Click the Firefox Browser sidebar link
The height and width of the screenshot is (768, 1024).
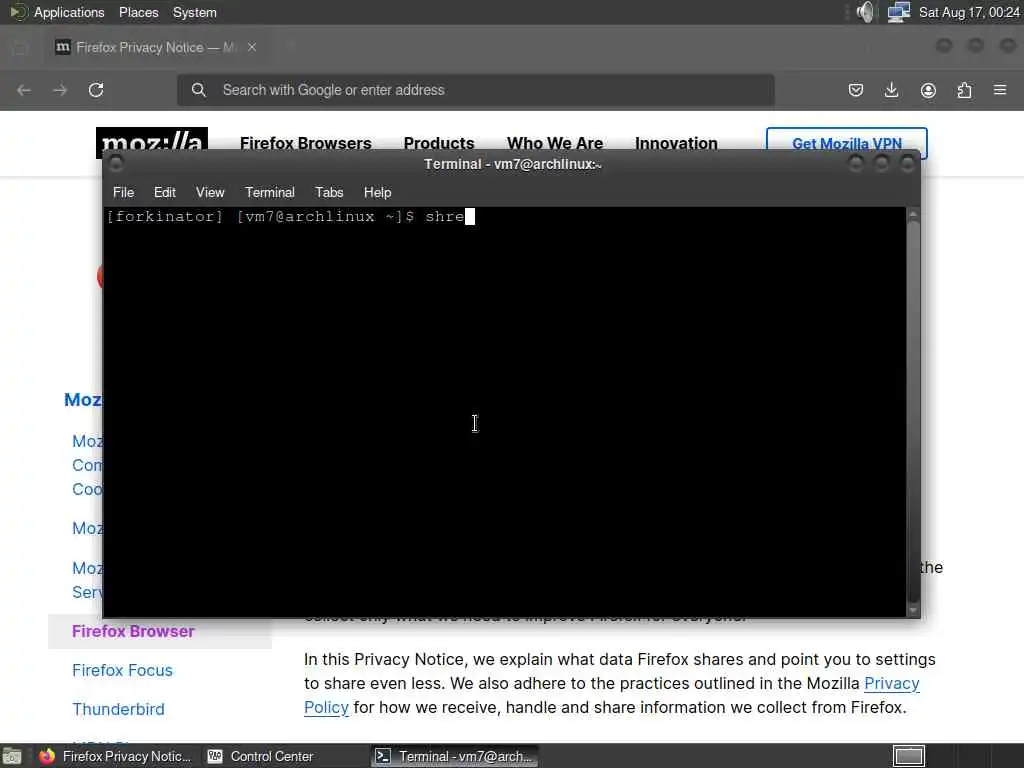pyautogui.click(x=133, y=632)
